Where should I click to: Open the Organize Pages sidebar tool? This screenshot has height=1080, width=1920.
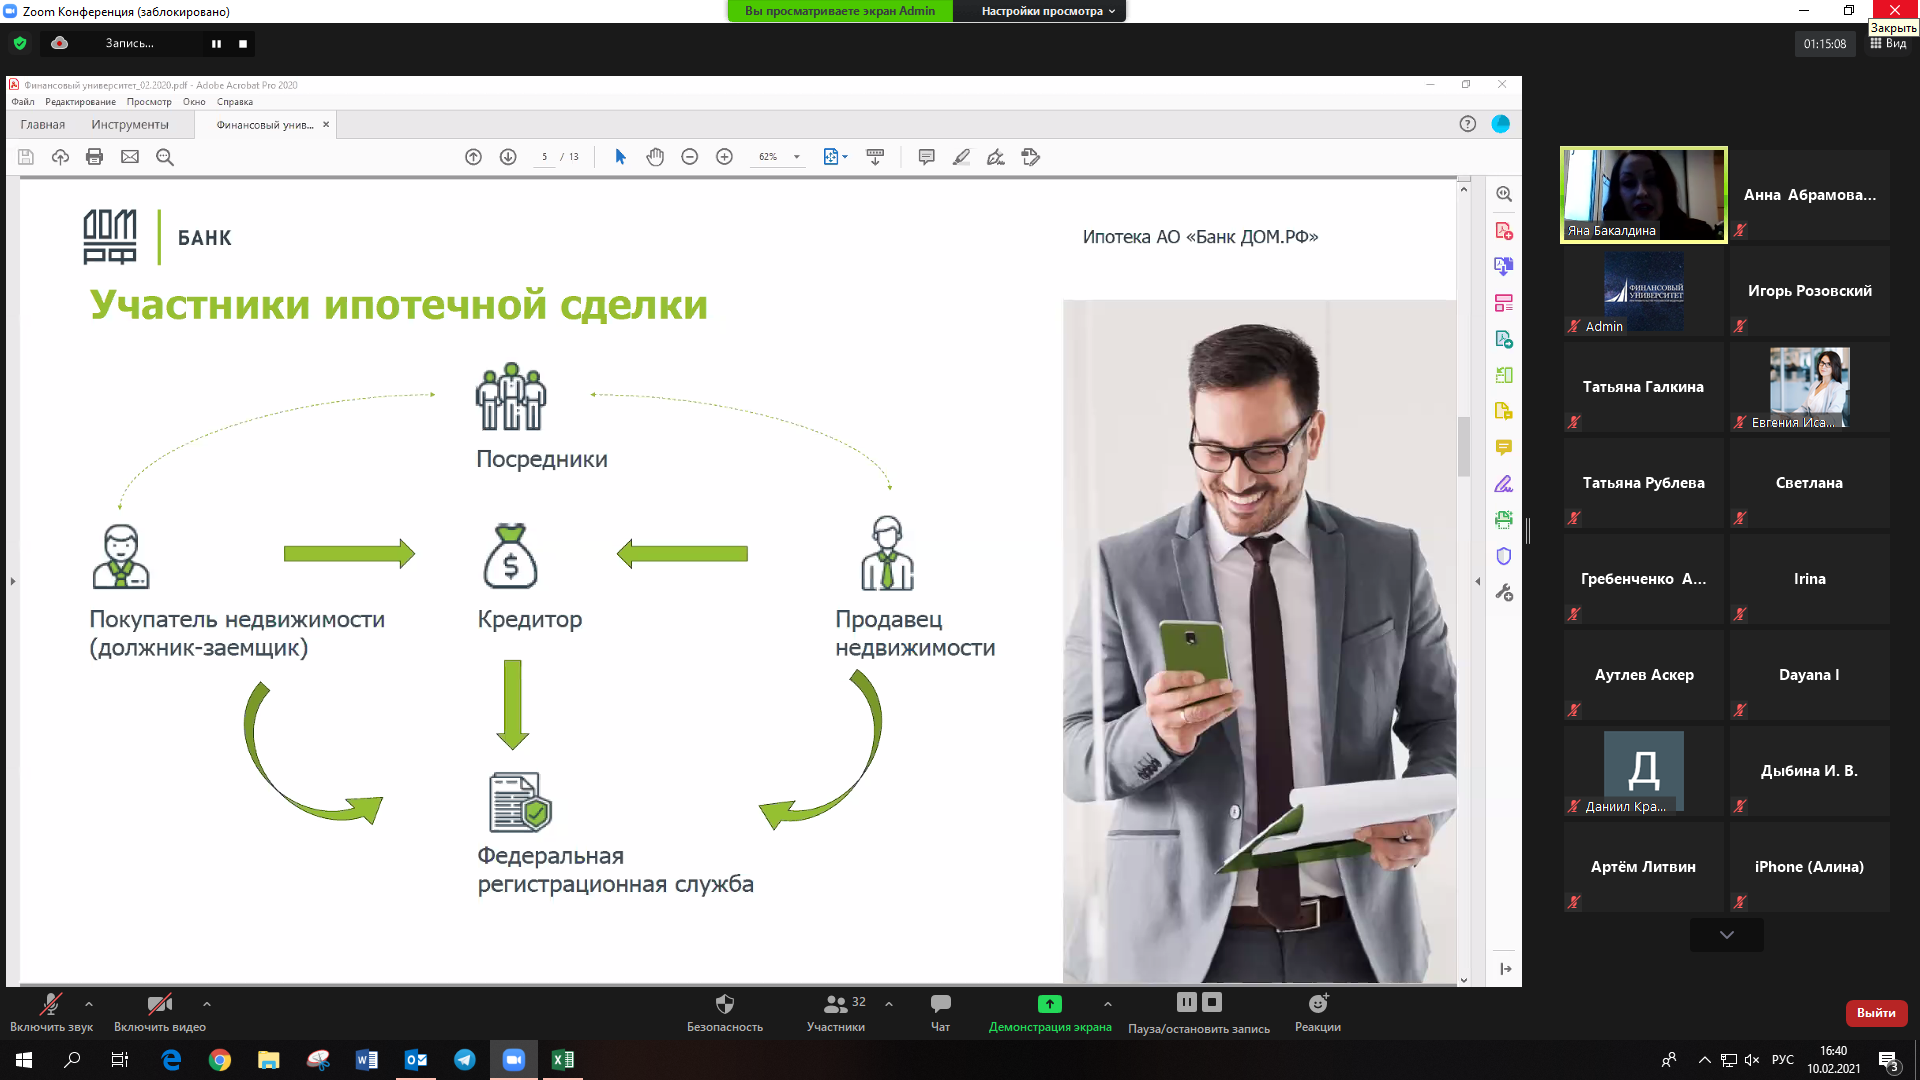[1504, 303]
